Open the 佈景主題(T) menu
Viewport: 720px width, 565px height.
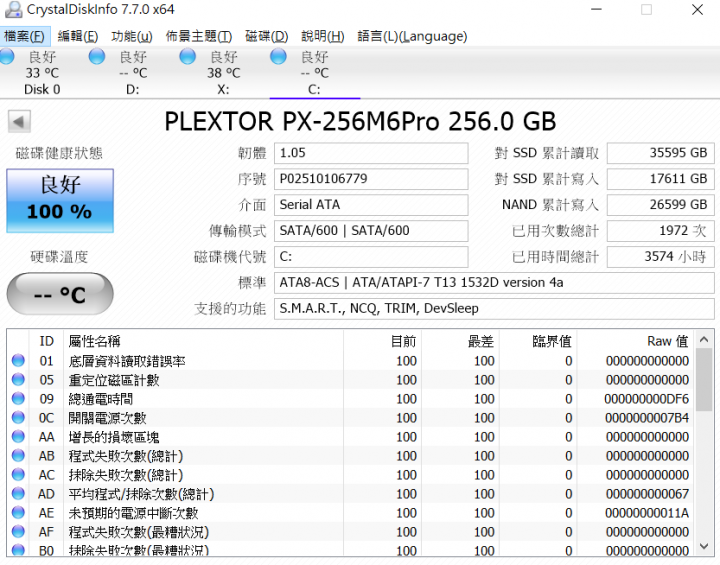199,36
